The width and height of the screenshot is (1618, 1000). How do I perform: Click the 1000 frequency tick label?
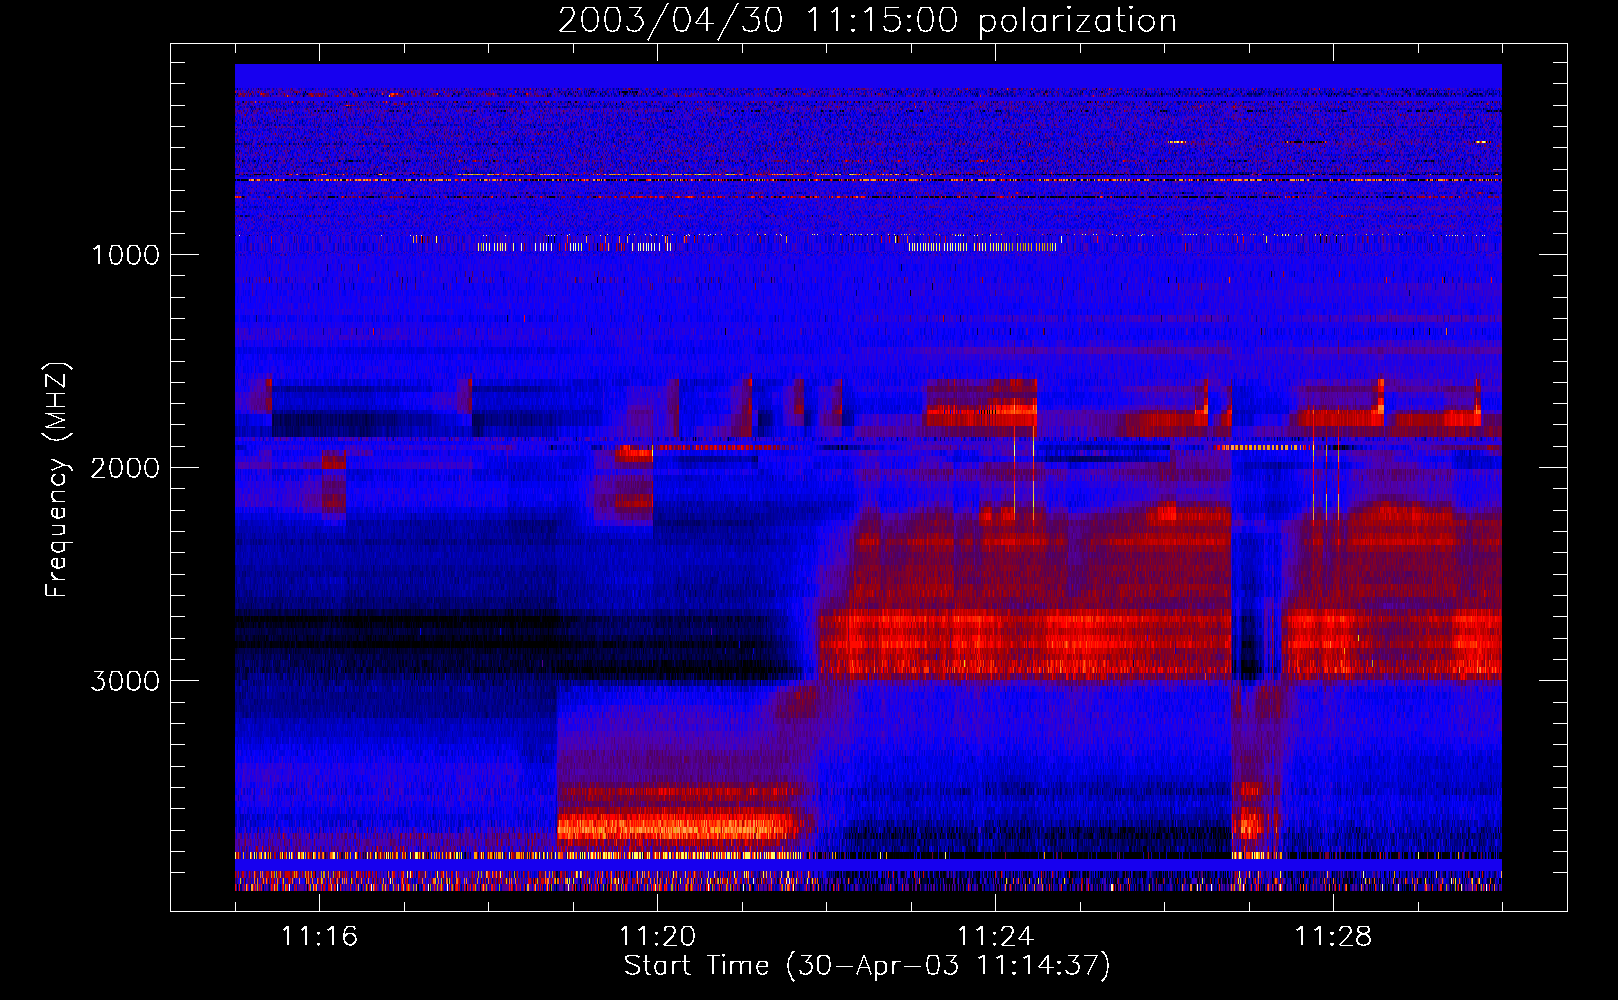(125, 255)
